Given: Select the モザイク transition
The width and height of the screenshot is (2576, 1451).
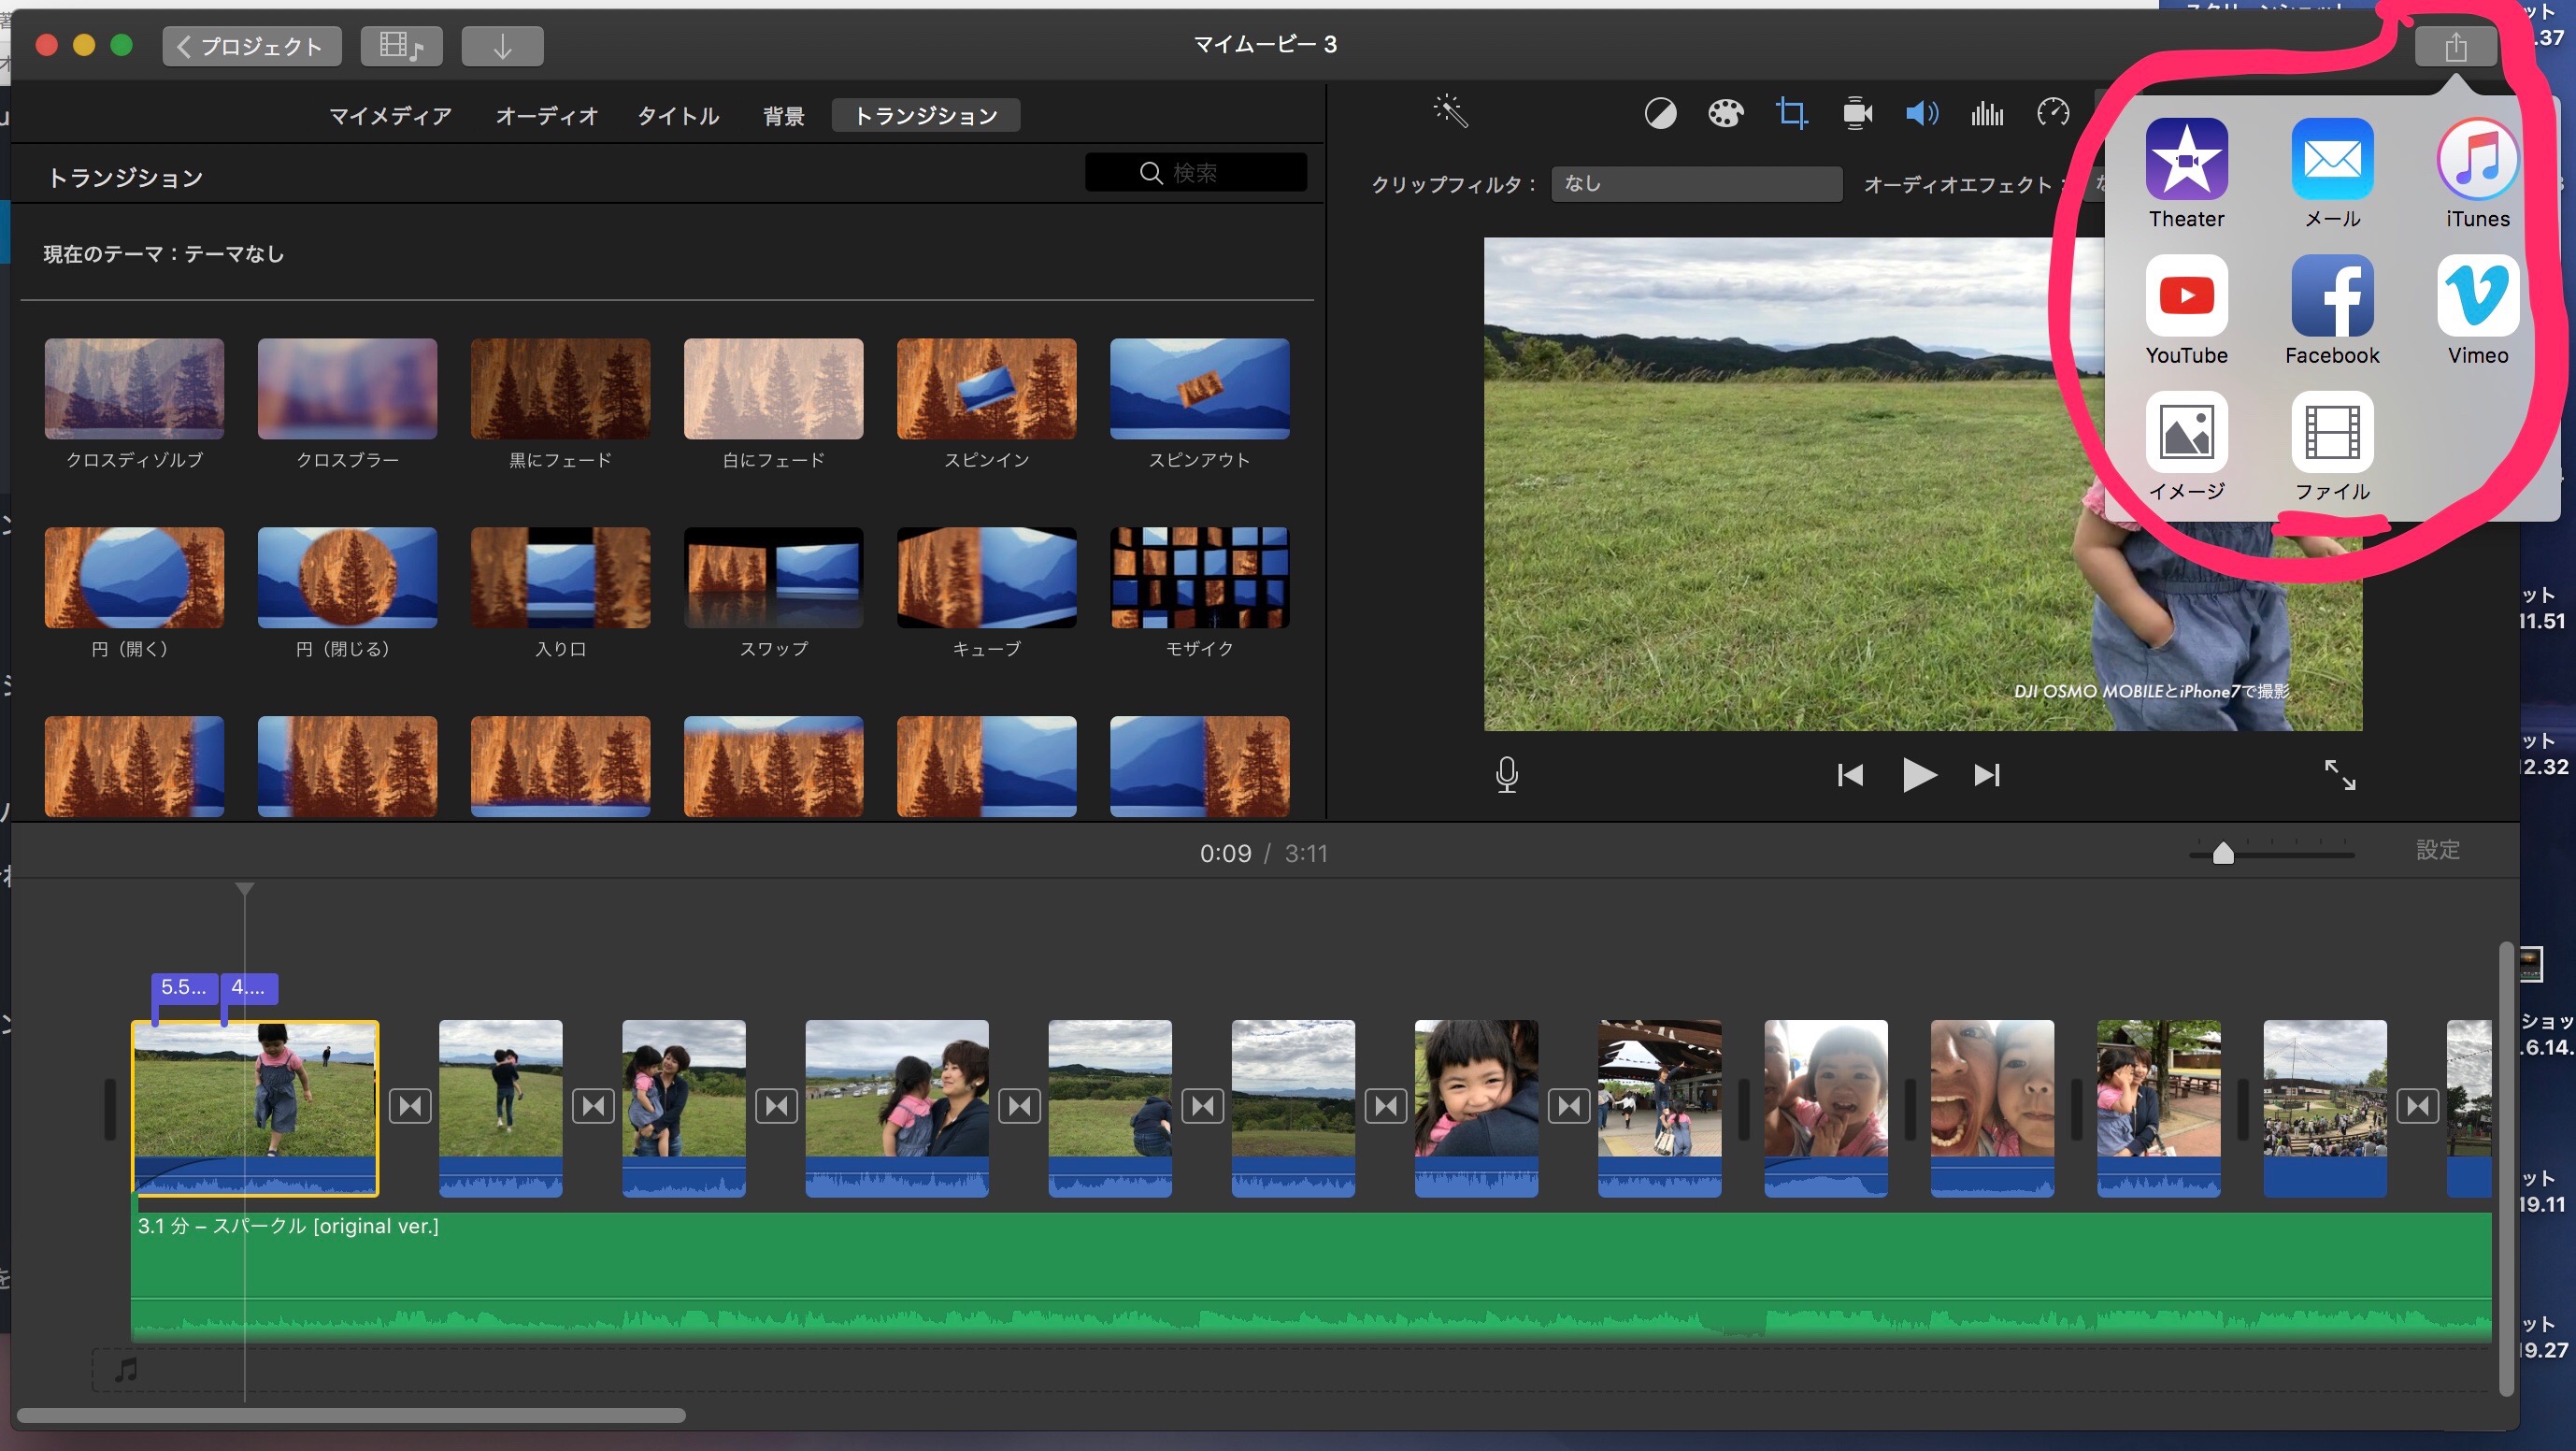Looking at the screenshot, I should (1199, 578).
